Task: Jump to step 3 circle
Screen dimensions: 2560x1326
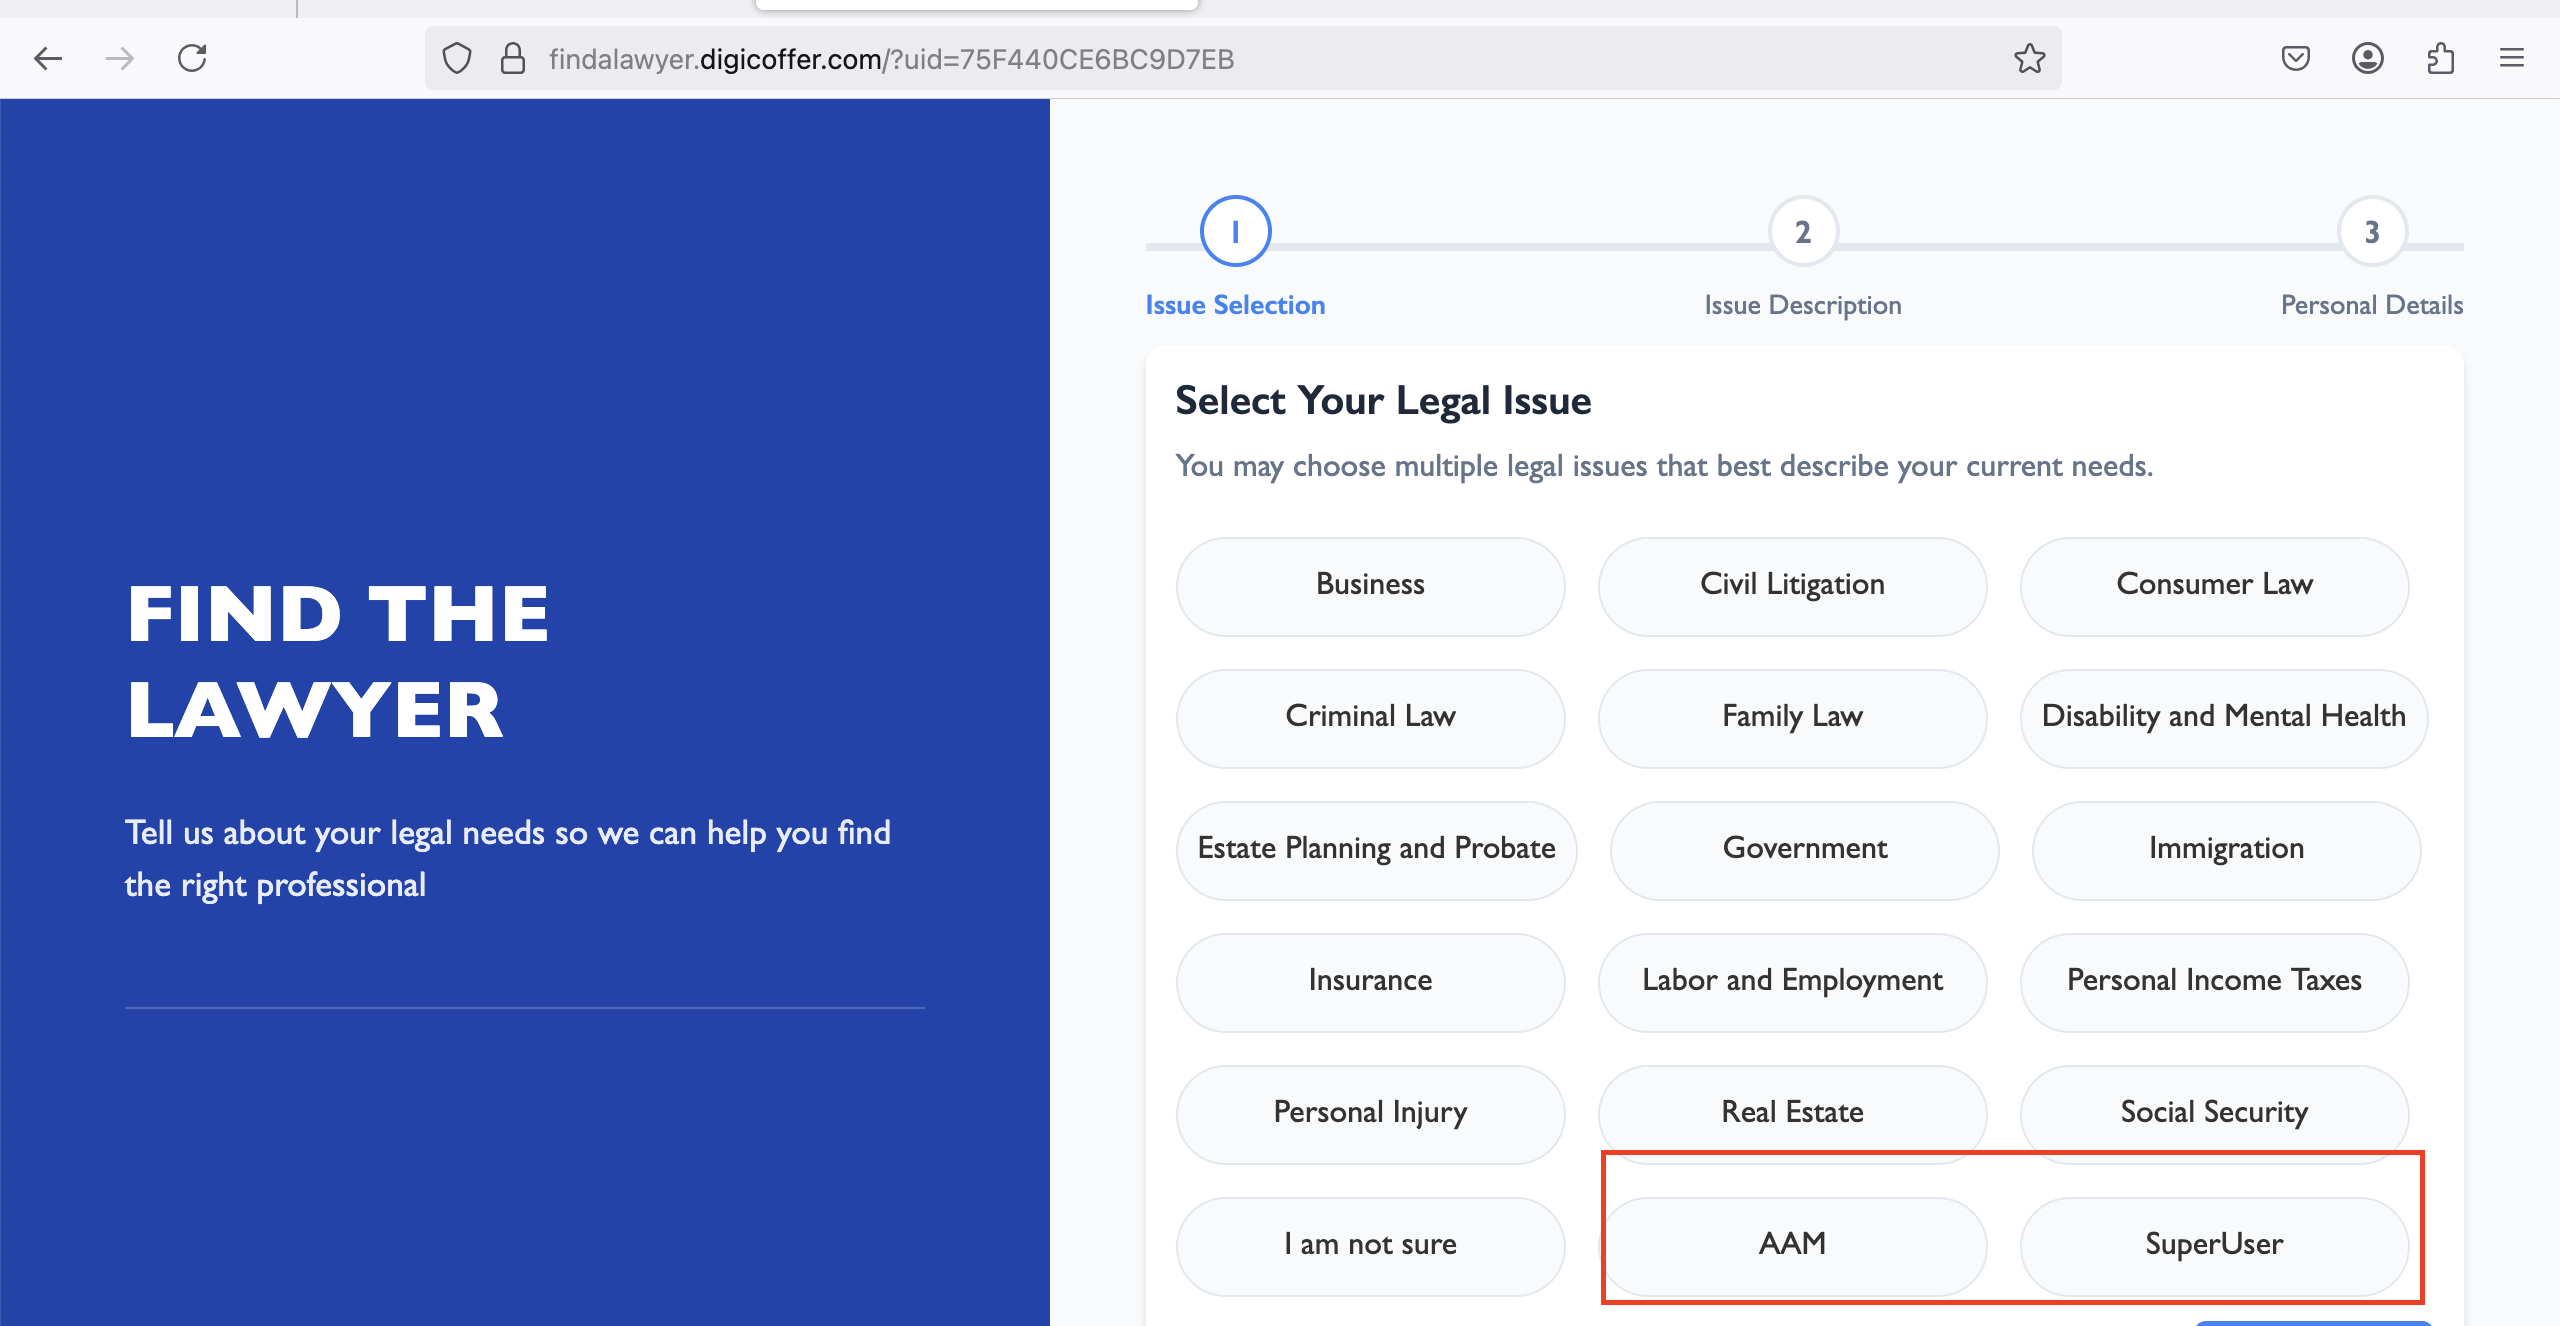Action: coord(2371,232)
